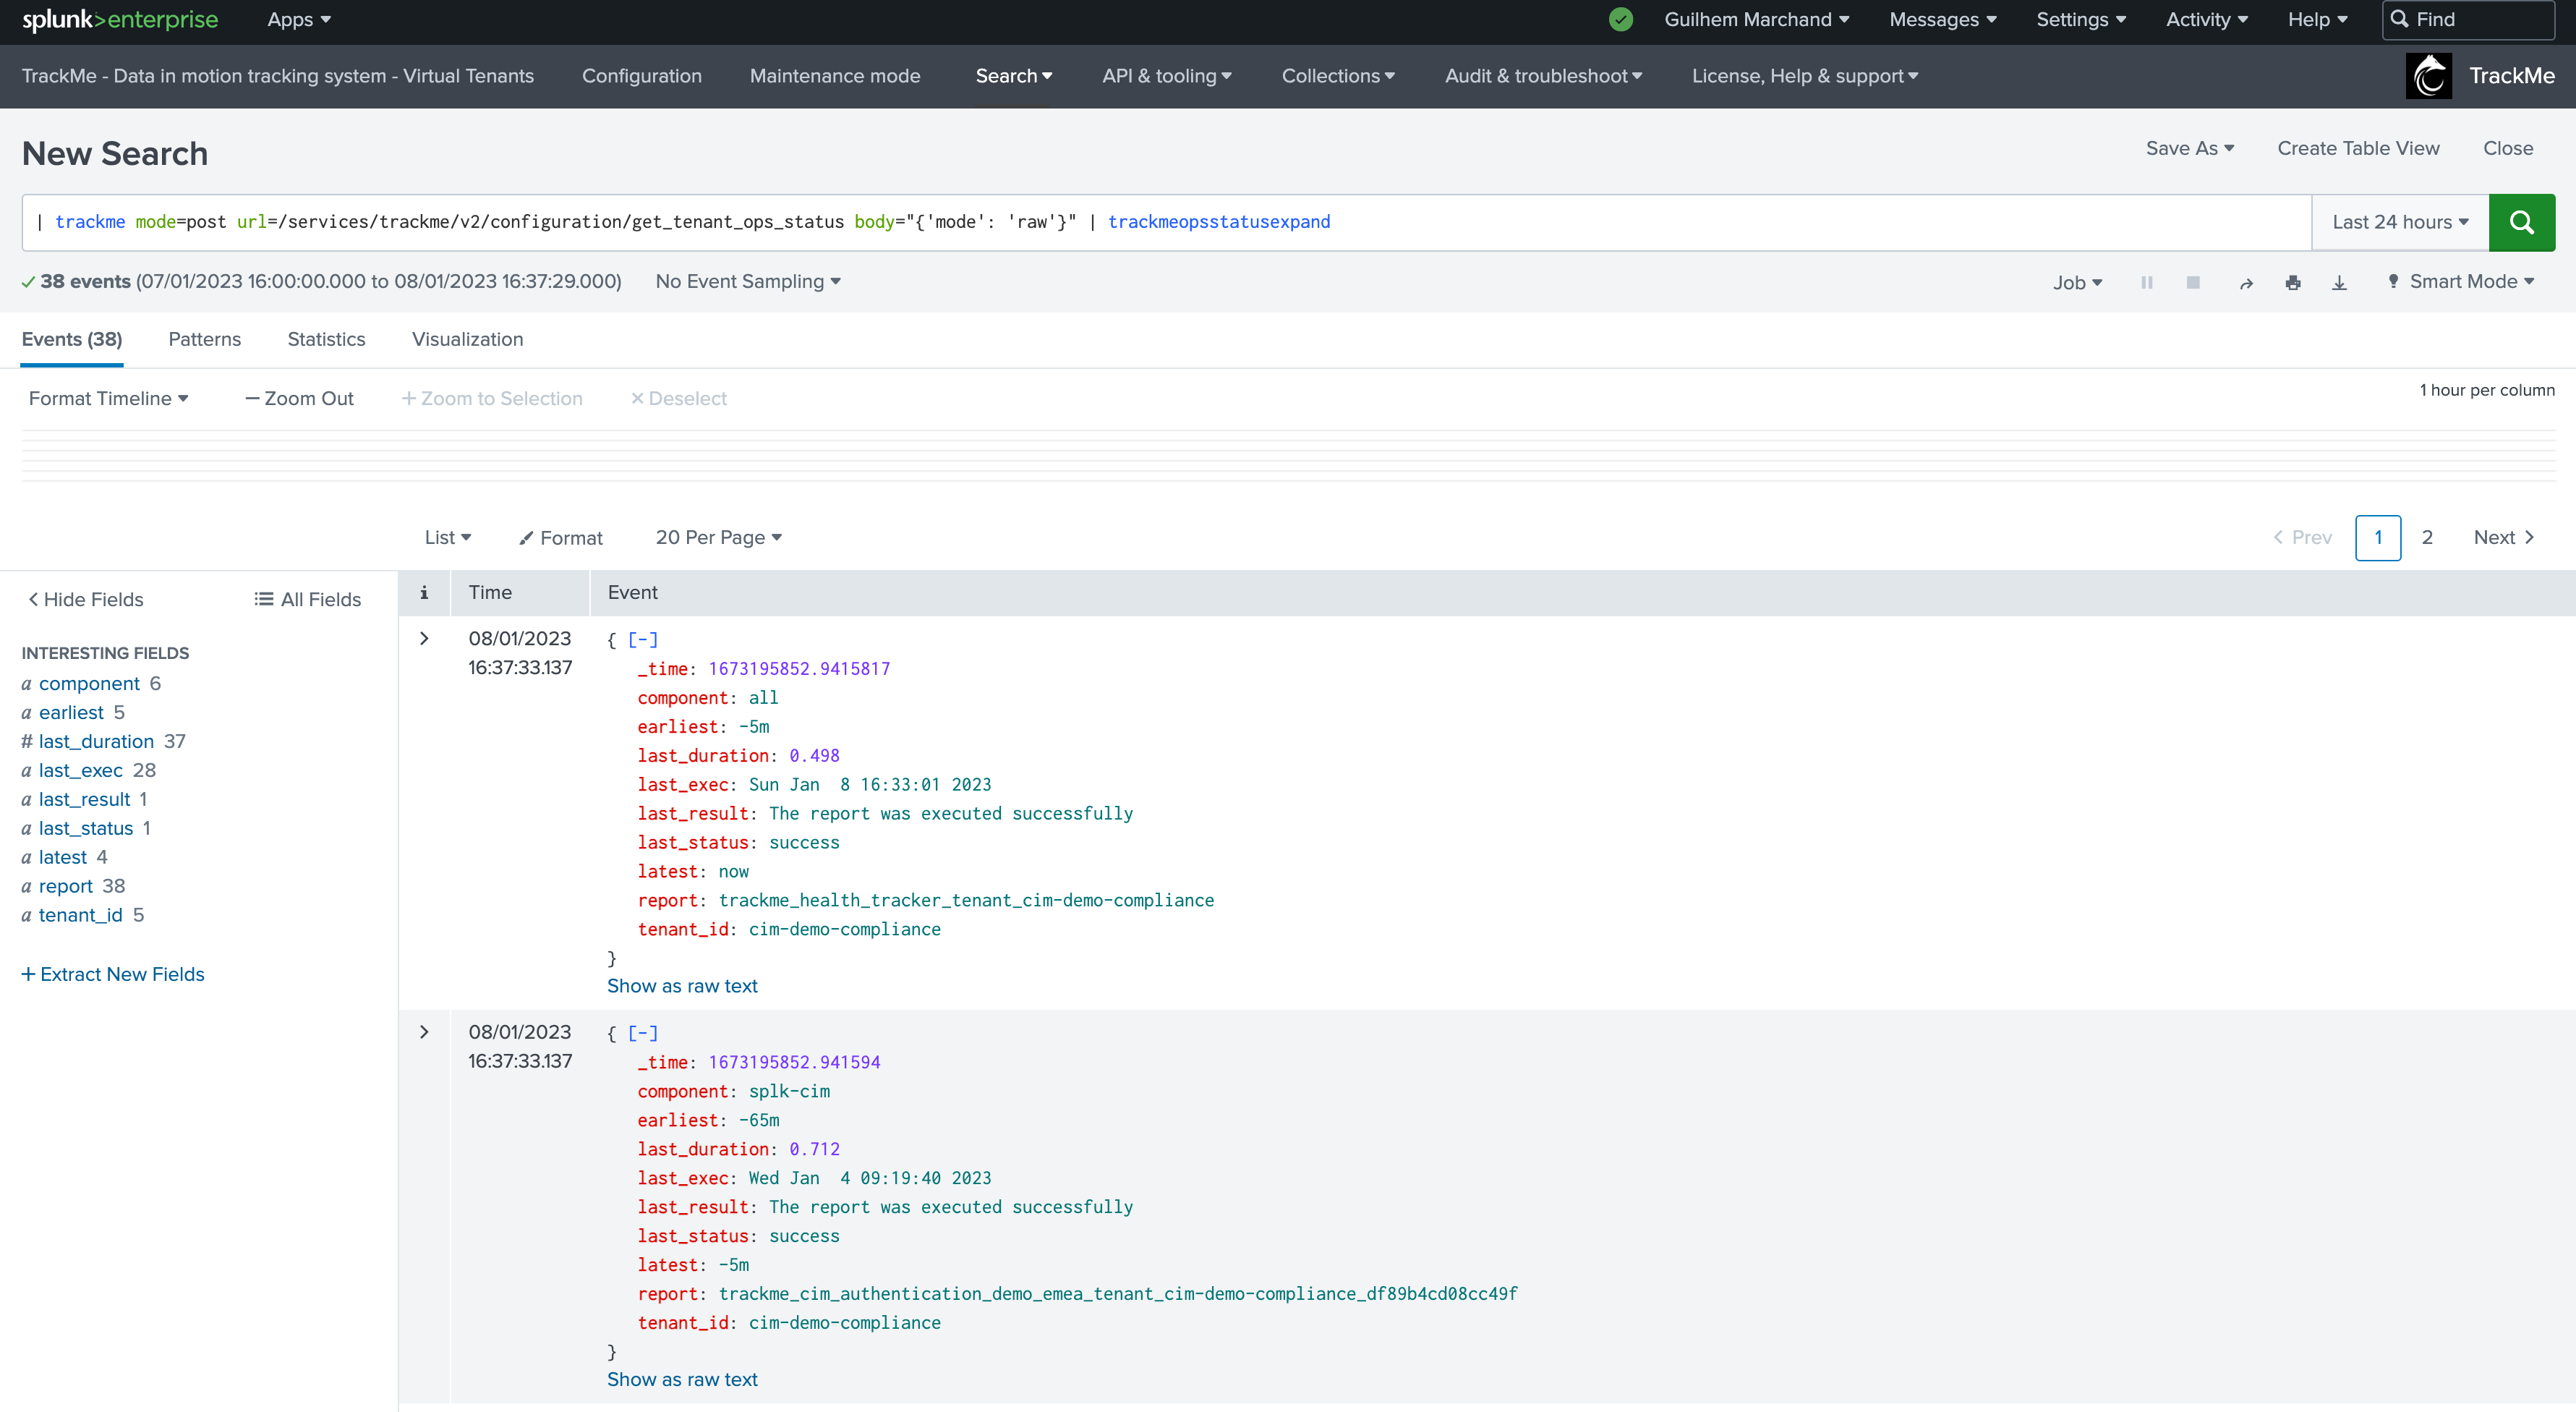
Task: Click the splunk>enterprise logo
Action: (120, 20)
